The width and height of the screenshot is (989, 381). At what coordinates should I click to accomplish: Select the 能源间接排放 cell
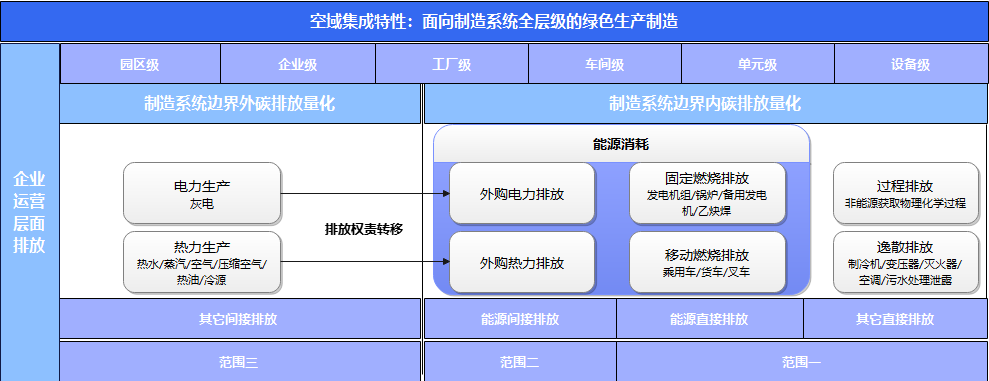click(x=520, y=319)
